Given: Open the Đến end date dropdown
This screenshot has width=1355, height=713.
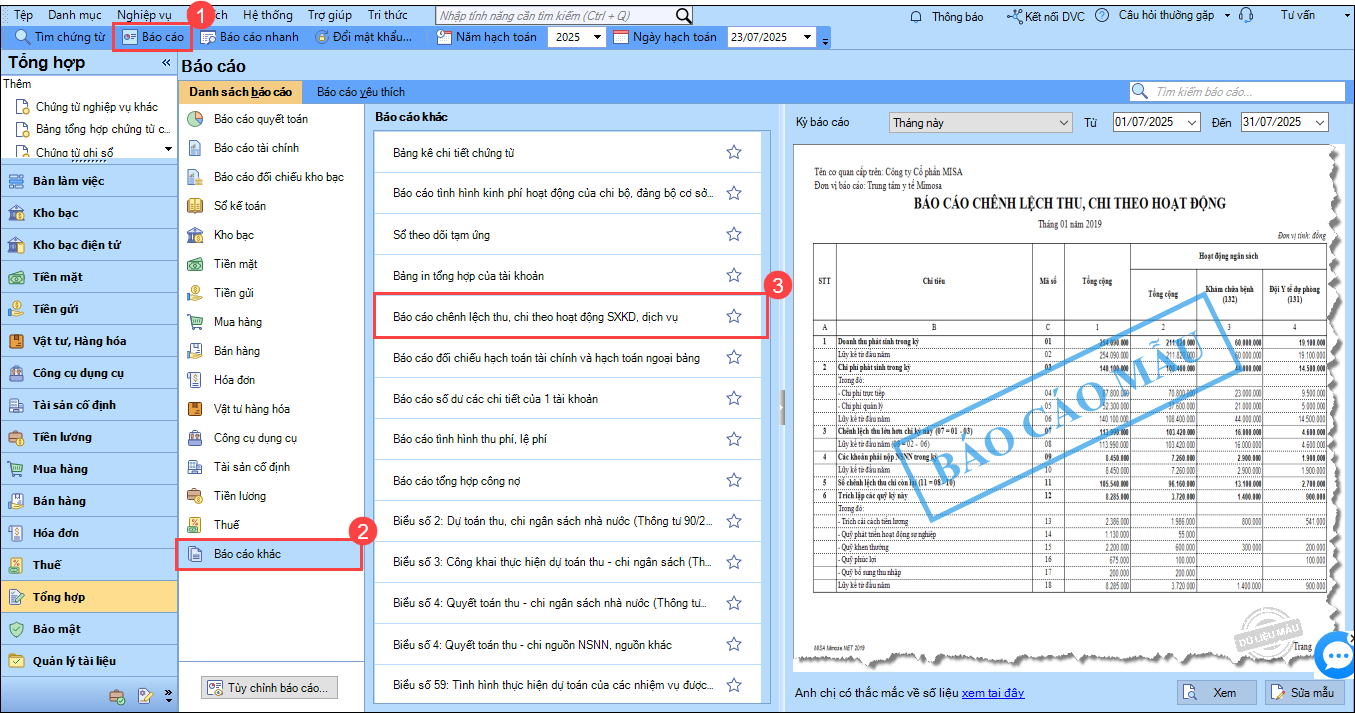Looking at the screenshot, I should 1320,122.
